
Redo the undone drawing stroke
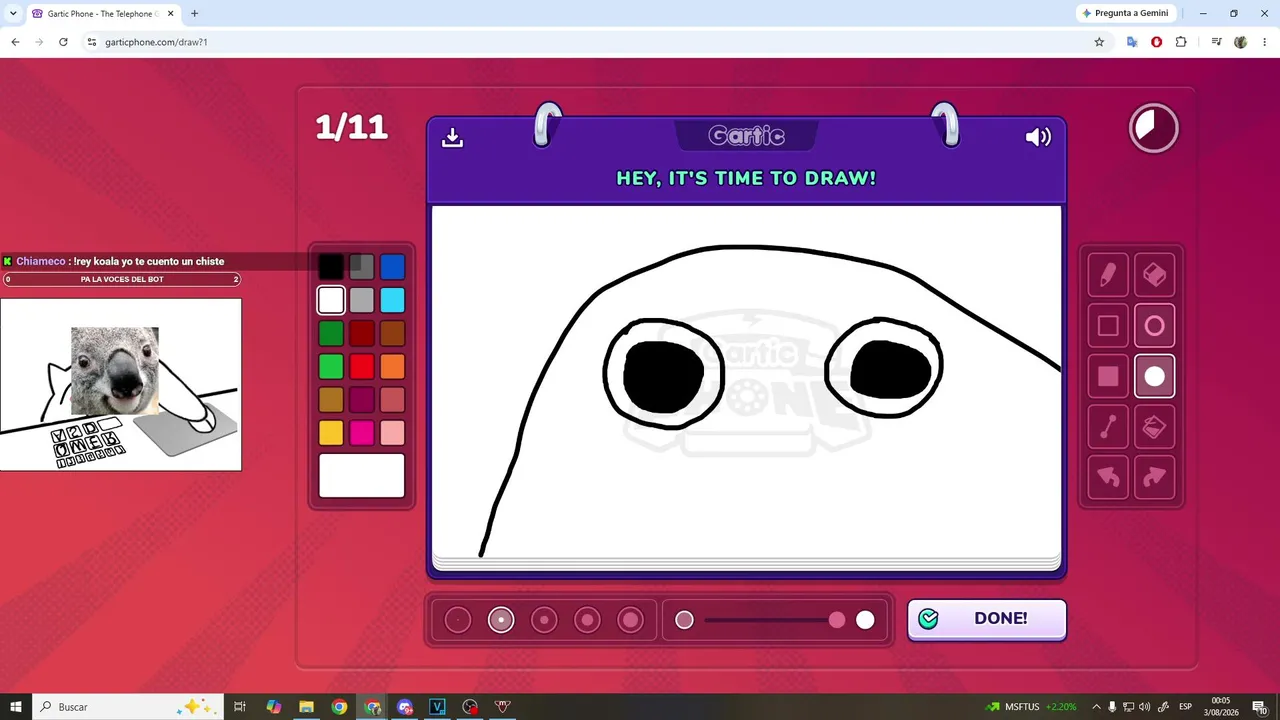click(1154, 477)
